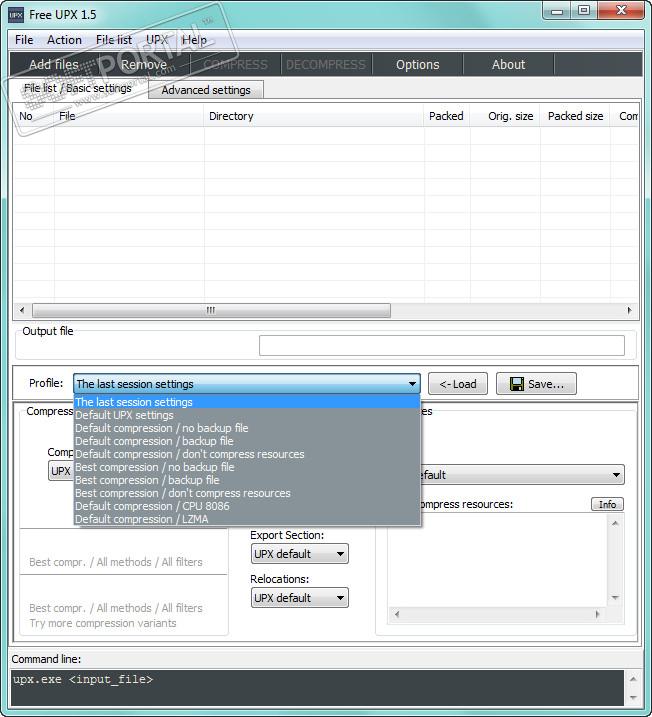Click 'Try more compression variants' text

(103, 623)
